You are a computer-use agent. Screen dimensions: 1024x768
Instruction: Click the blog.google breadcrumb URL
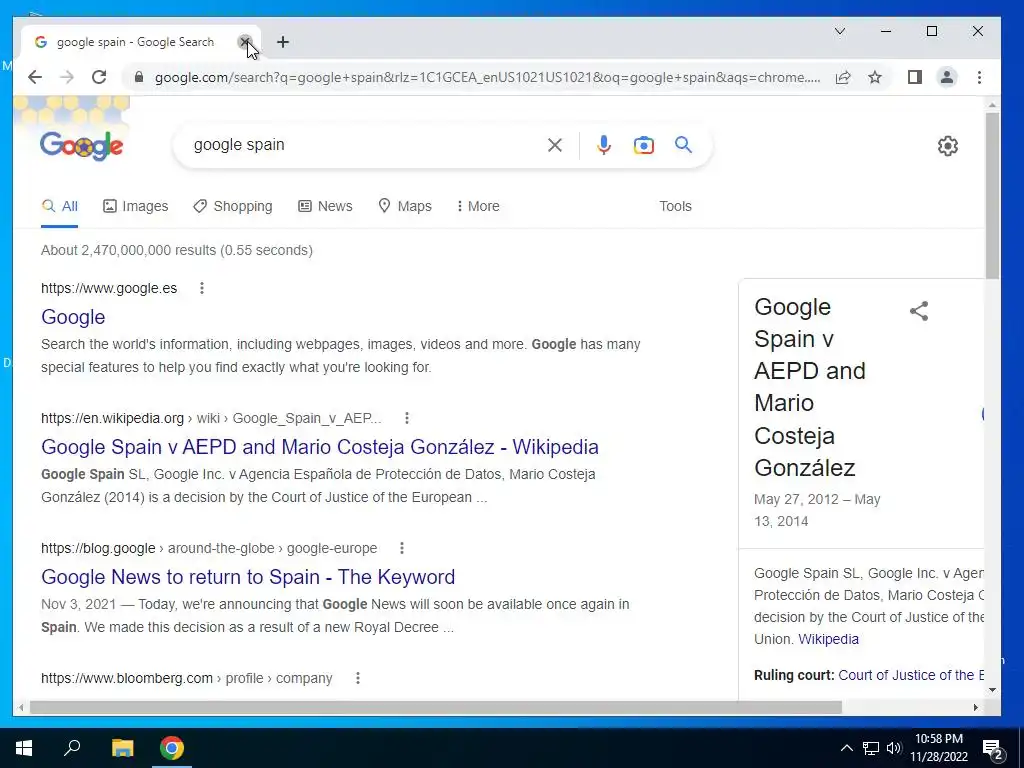209,548
